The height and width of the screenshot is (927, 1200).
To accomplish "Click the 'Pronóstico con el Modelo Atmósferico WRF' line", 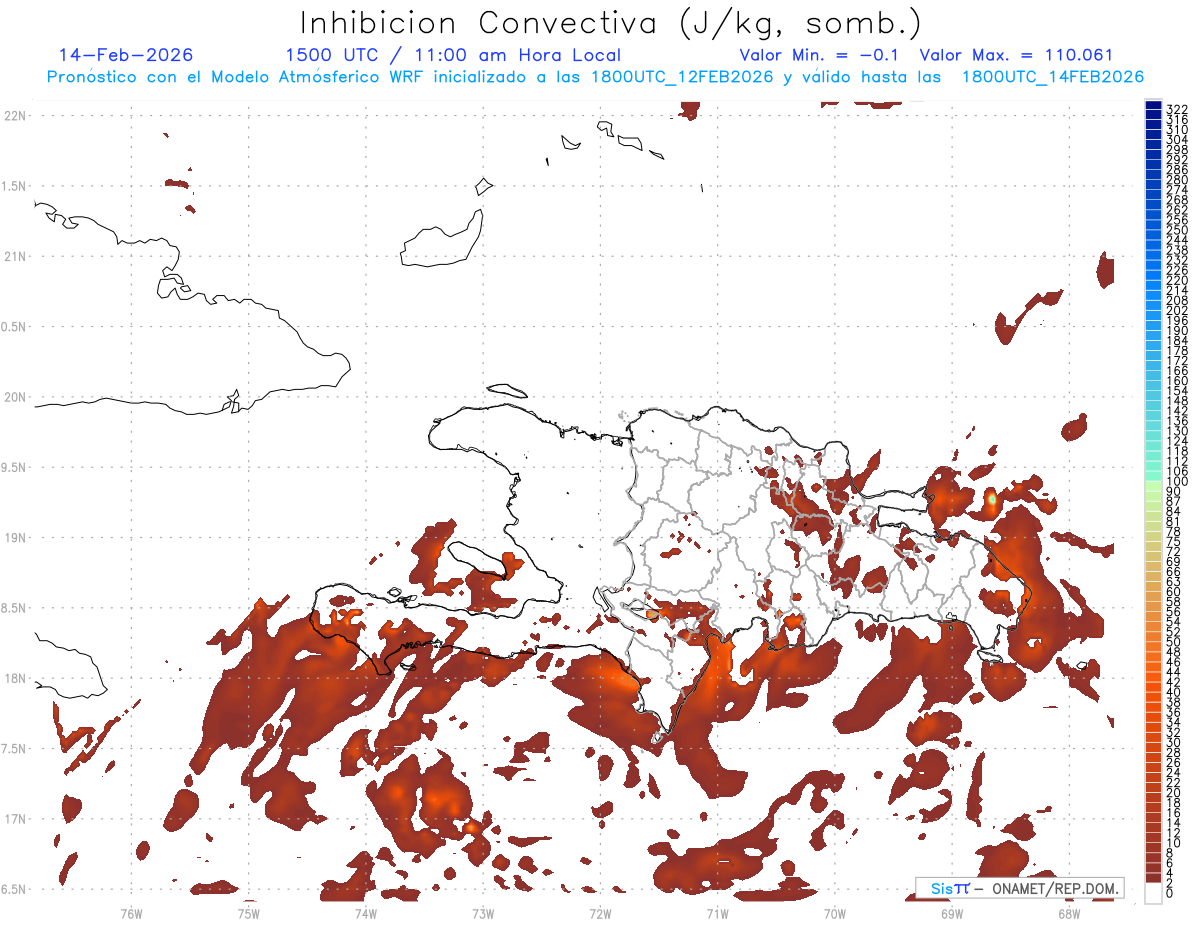I will (x=595, y=77).
